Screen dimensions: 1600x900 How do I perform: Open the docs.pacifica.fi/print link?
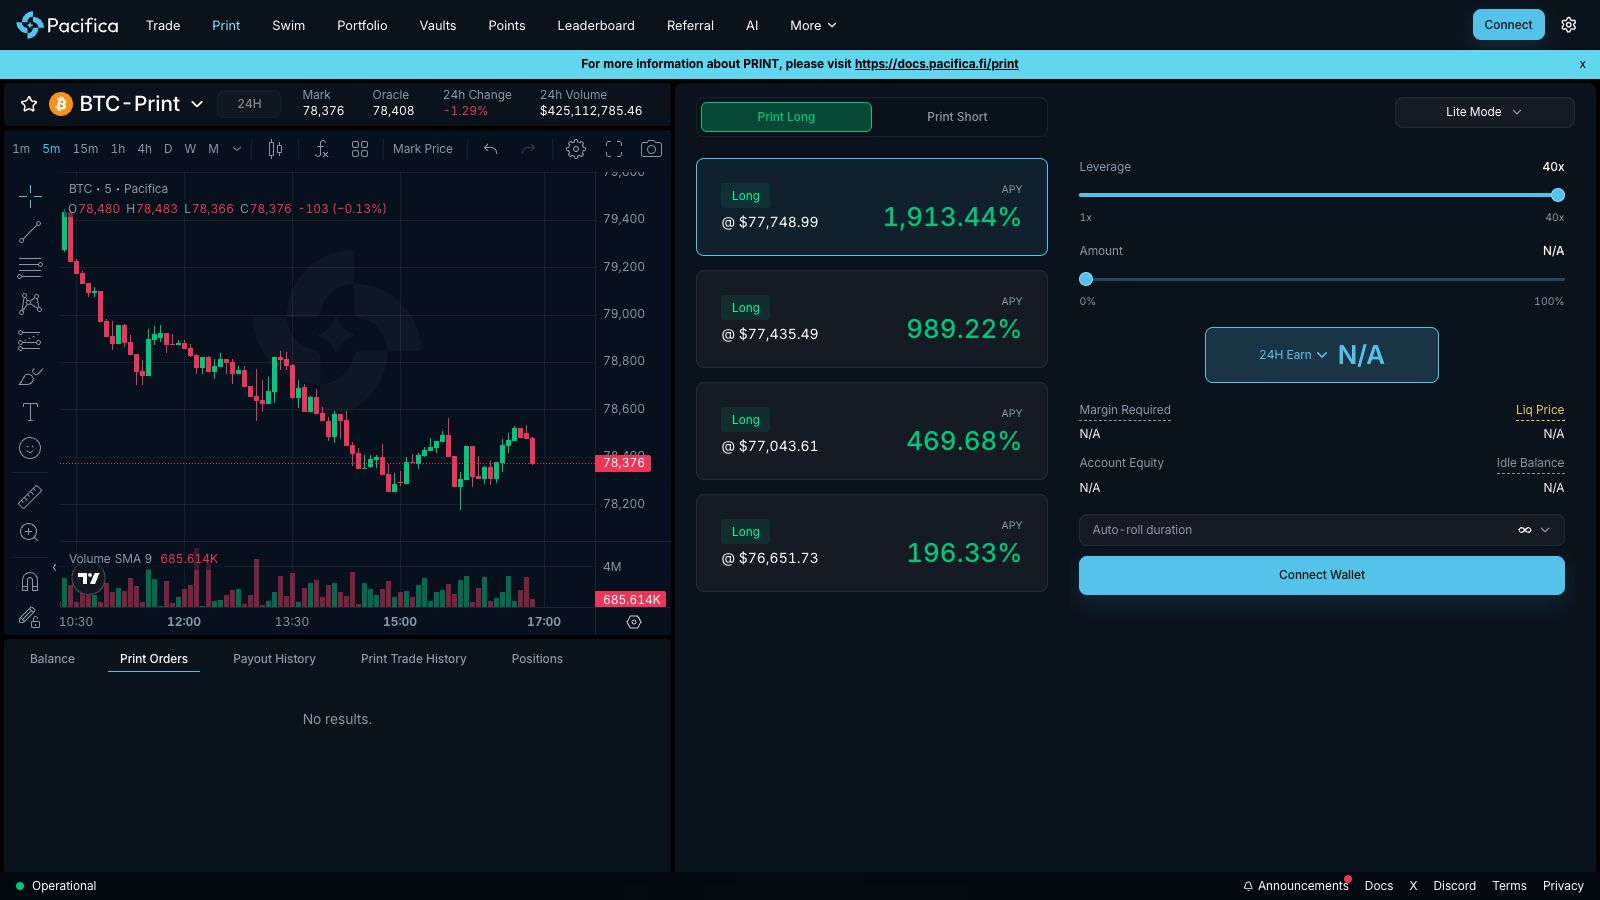coord(936,64)
